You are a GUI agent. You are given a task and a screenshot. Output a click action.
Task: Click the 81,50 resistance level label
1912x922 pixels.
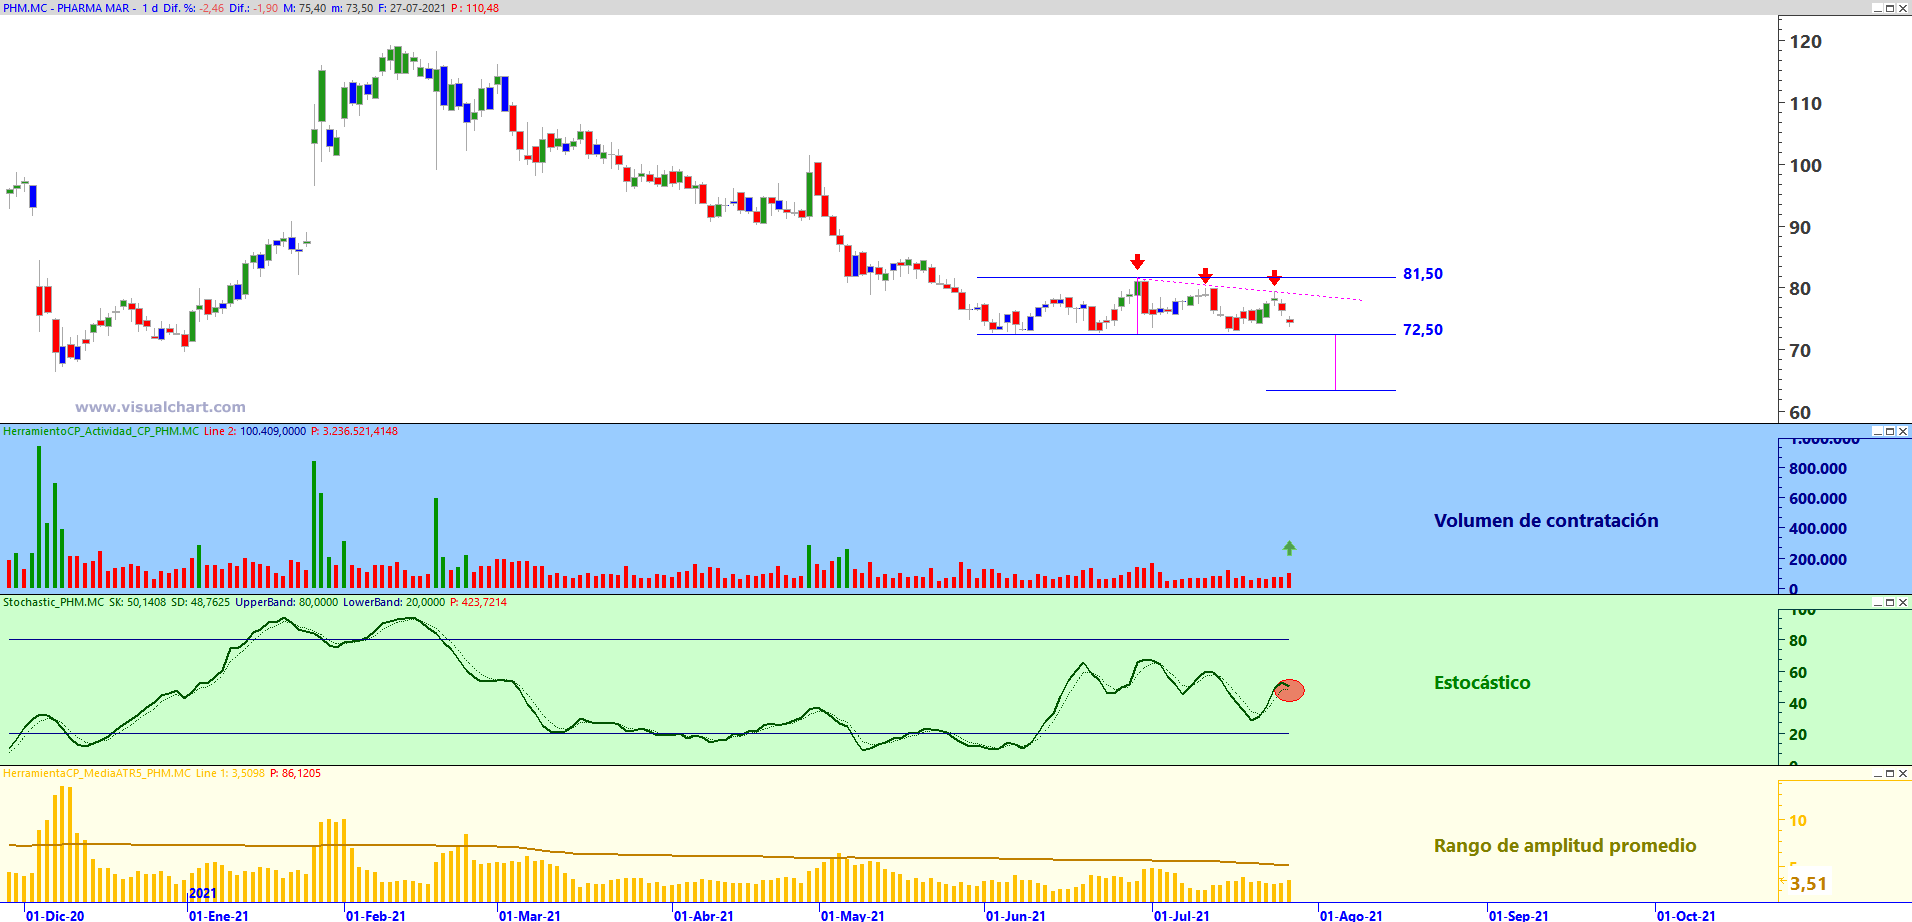[x=1422, y=274]
